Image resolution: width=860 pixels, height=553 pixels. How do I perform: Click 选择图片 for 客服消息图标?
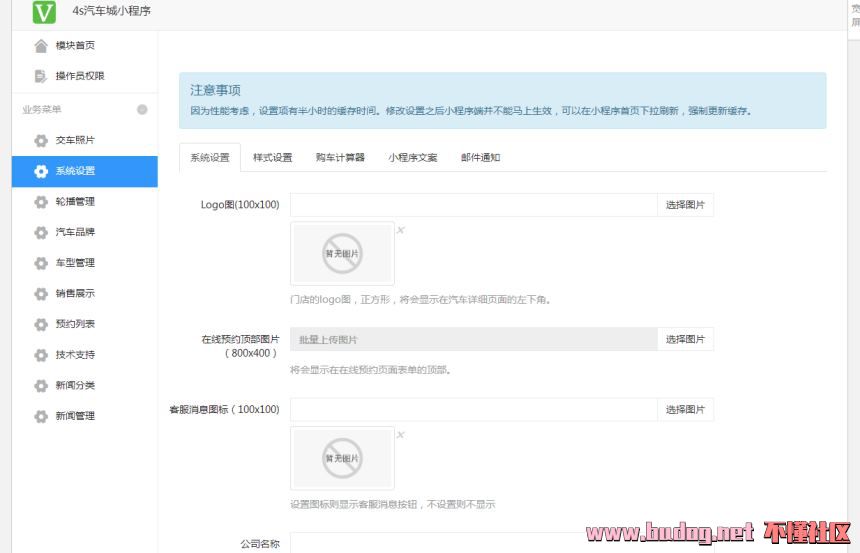click(685, 410)
